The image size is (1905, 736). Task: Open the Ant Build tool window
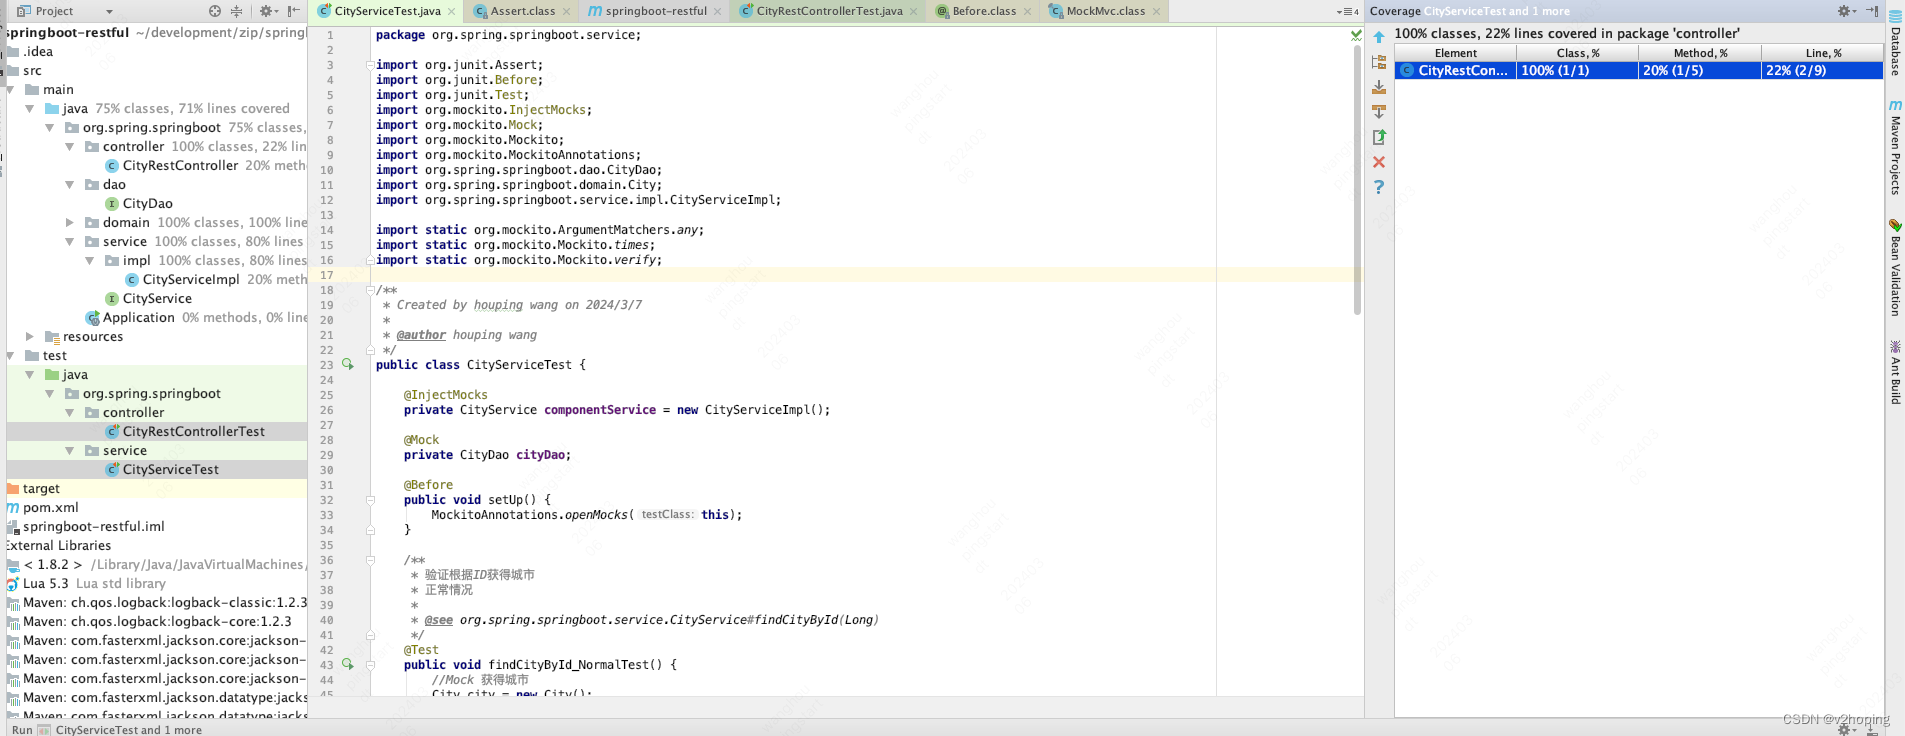[1895, 372]
